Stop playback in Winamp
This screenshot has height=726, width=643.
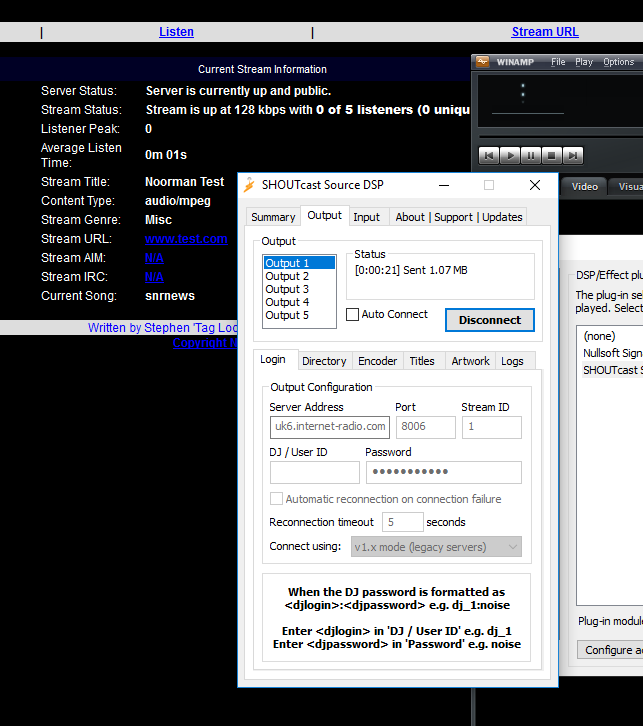tap(552, 155)
